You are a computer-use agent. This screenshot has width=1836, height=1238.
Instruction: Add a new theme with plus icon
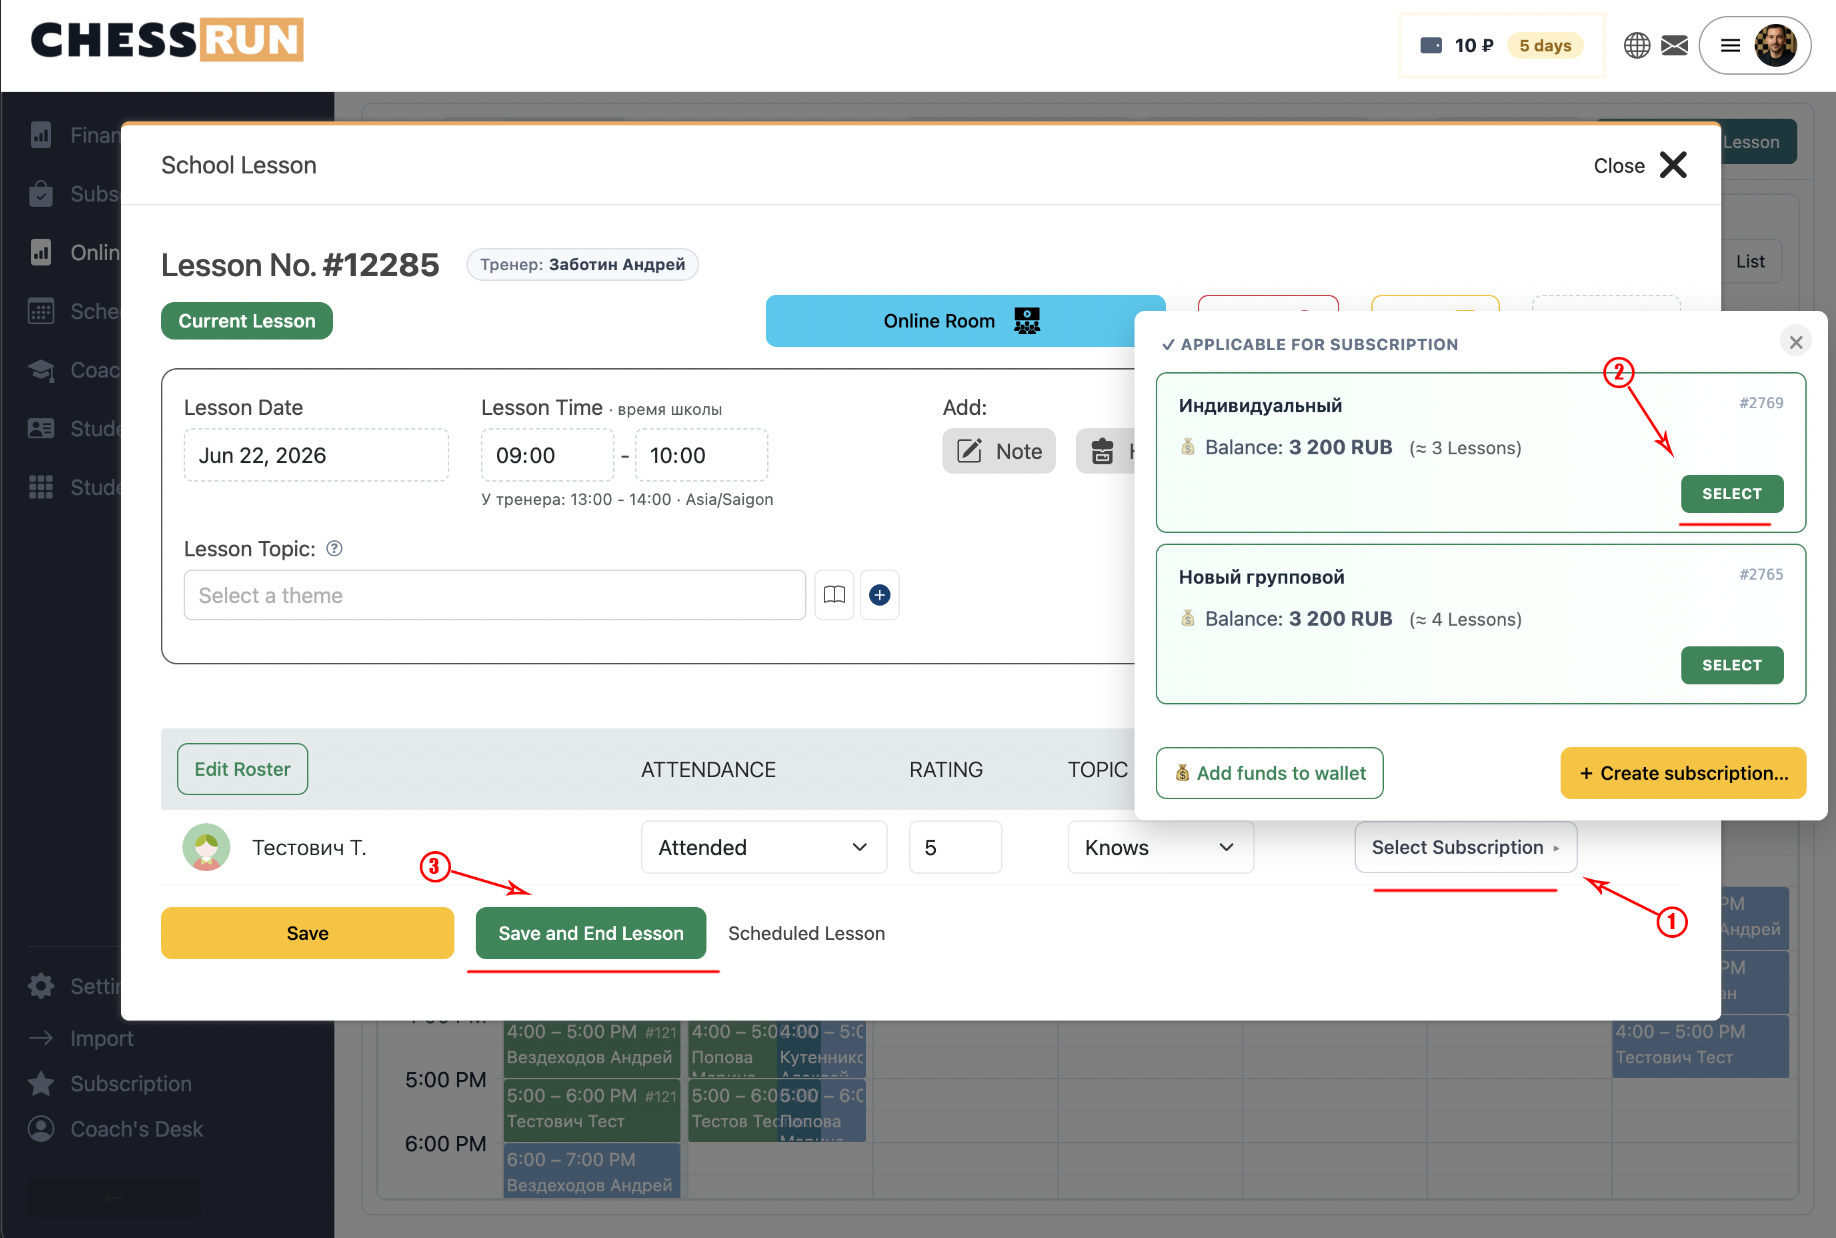(880, 595)
